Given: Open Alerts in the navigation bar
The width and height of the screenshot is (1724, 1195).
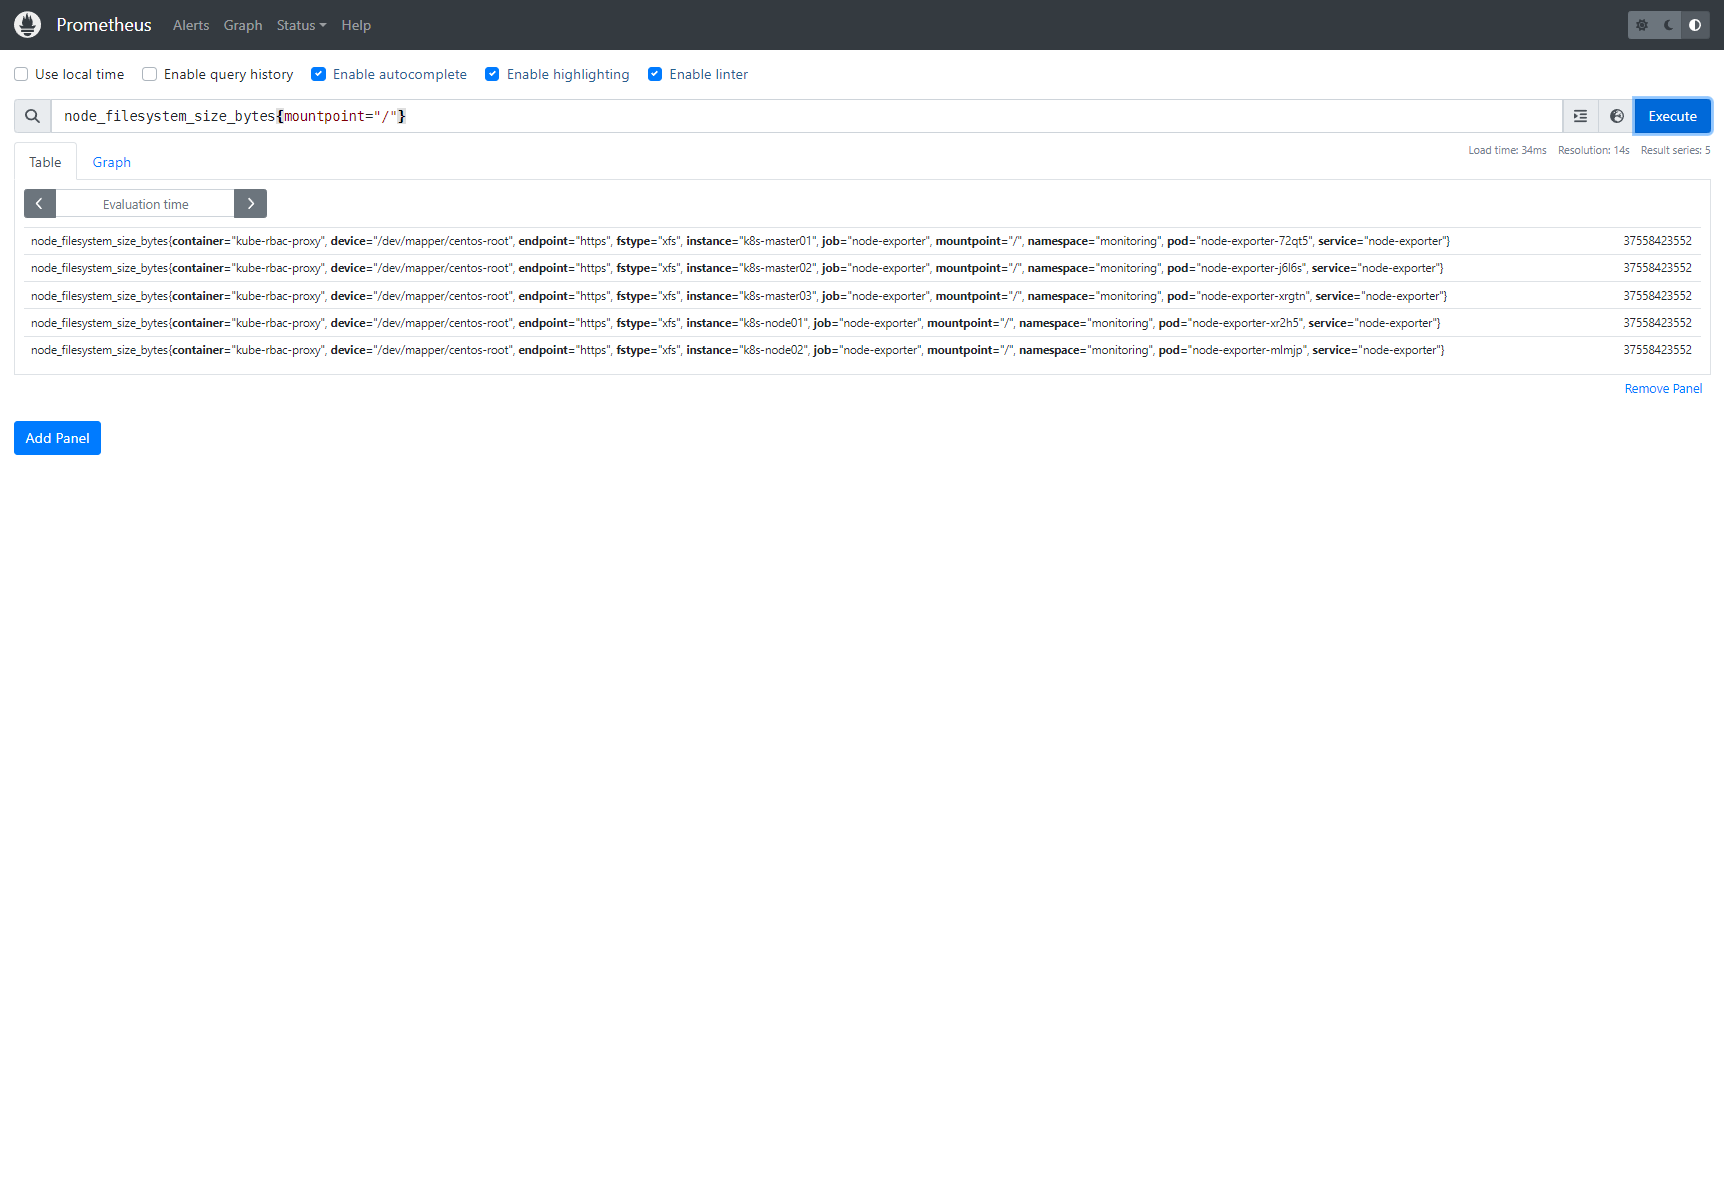Looking at the screenshot, I should coord(191,25).
